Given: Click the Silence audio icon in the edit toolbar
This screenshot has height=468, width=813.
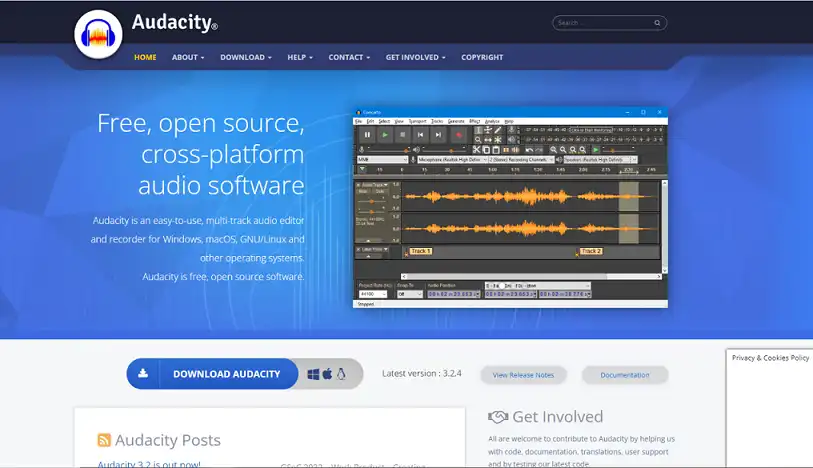Looking at the screenshot, I should coord(515,149).
